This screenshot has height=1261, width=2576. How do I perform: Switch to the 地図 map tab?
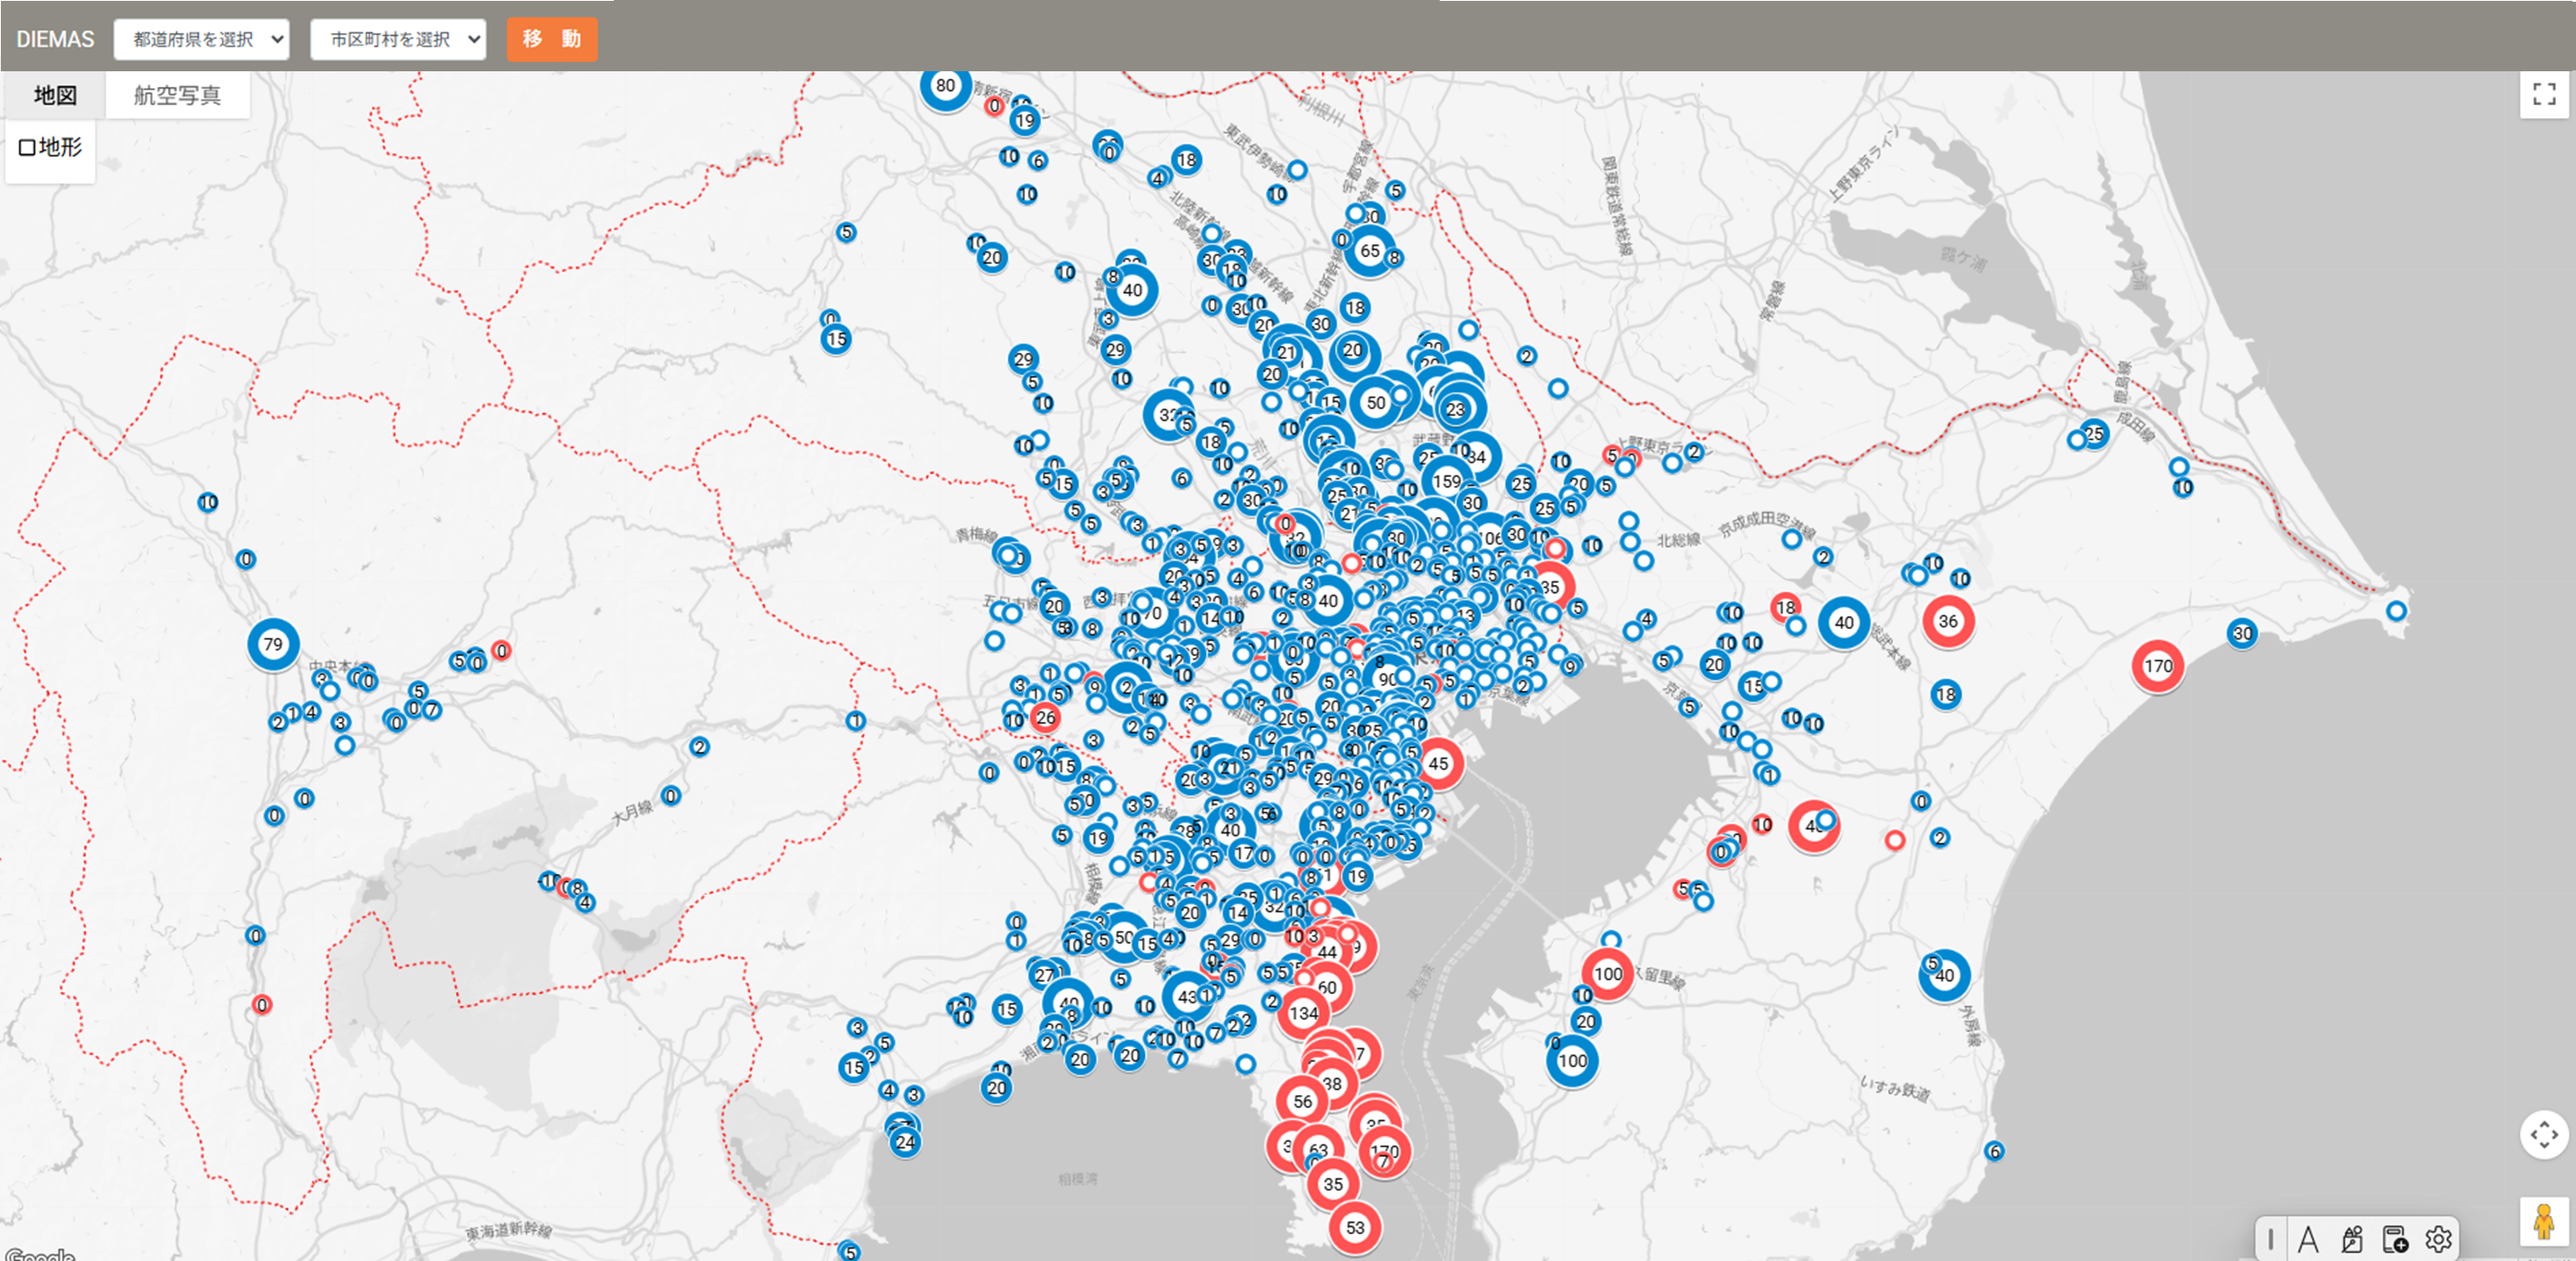click(55, 96)
